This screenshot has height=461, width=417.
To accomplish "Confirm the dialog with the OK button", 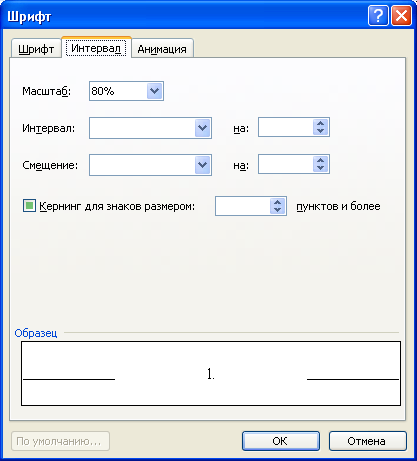I will click(x=281, y=441).
